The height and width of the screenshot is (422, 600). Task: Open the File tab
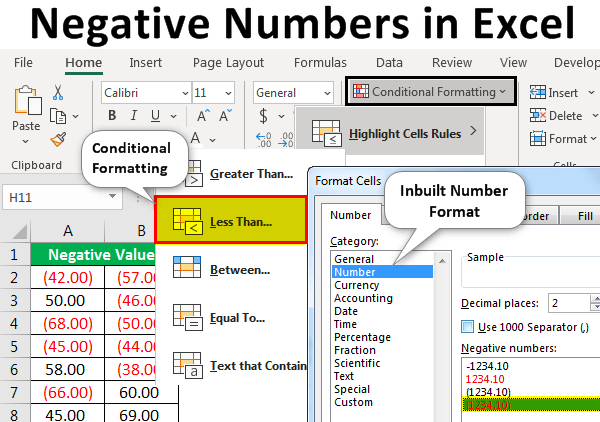coord(23,63)
